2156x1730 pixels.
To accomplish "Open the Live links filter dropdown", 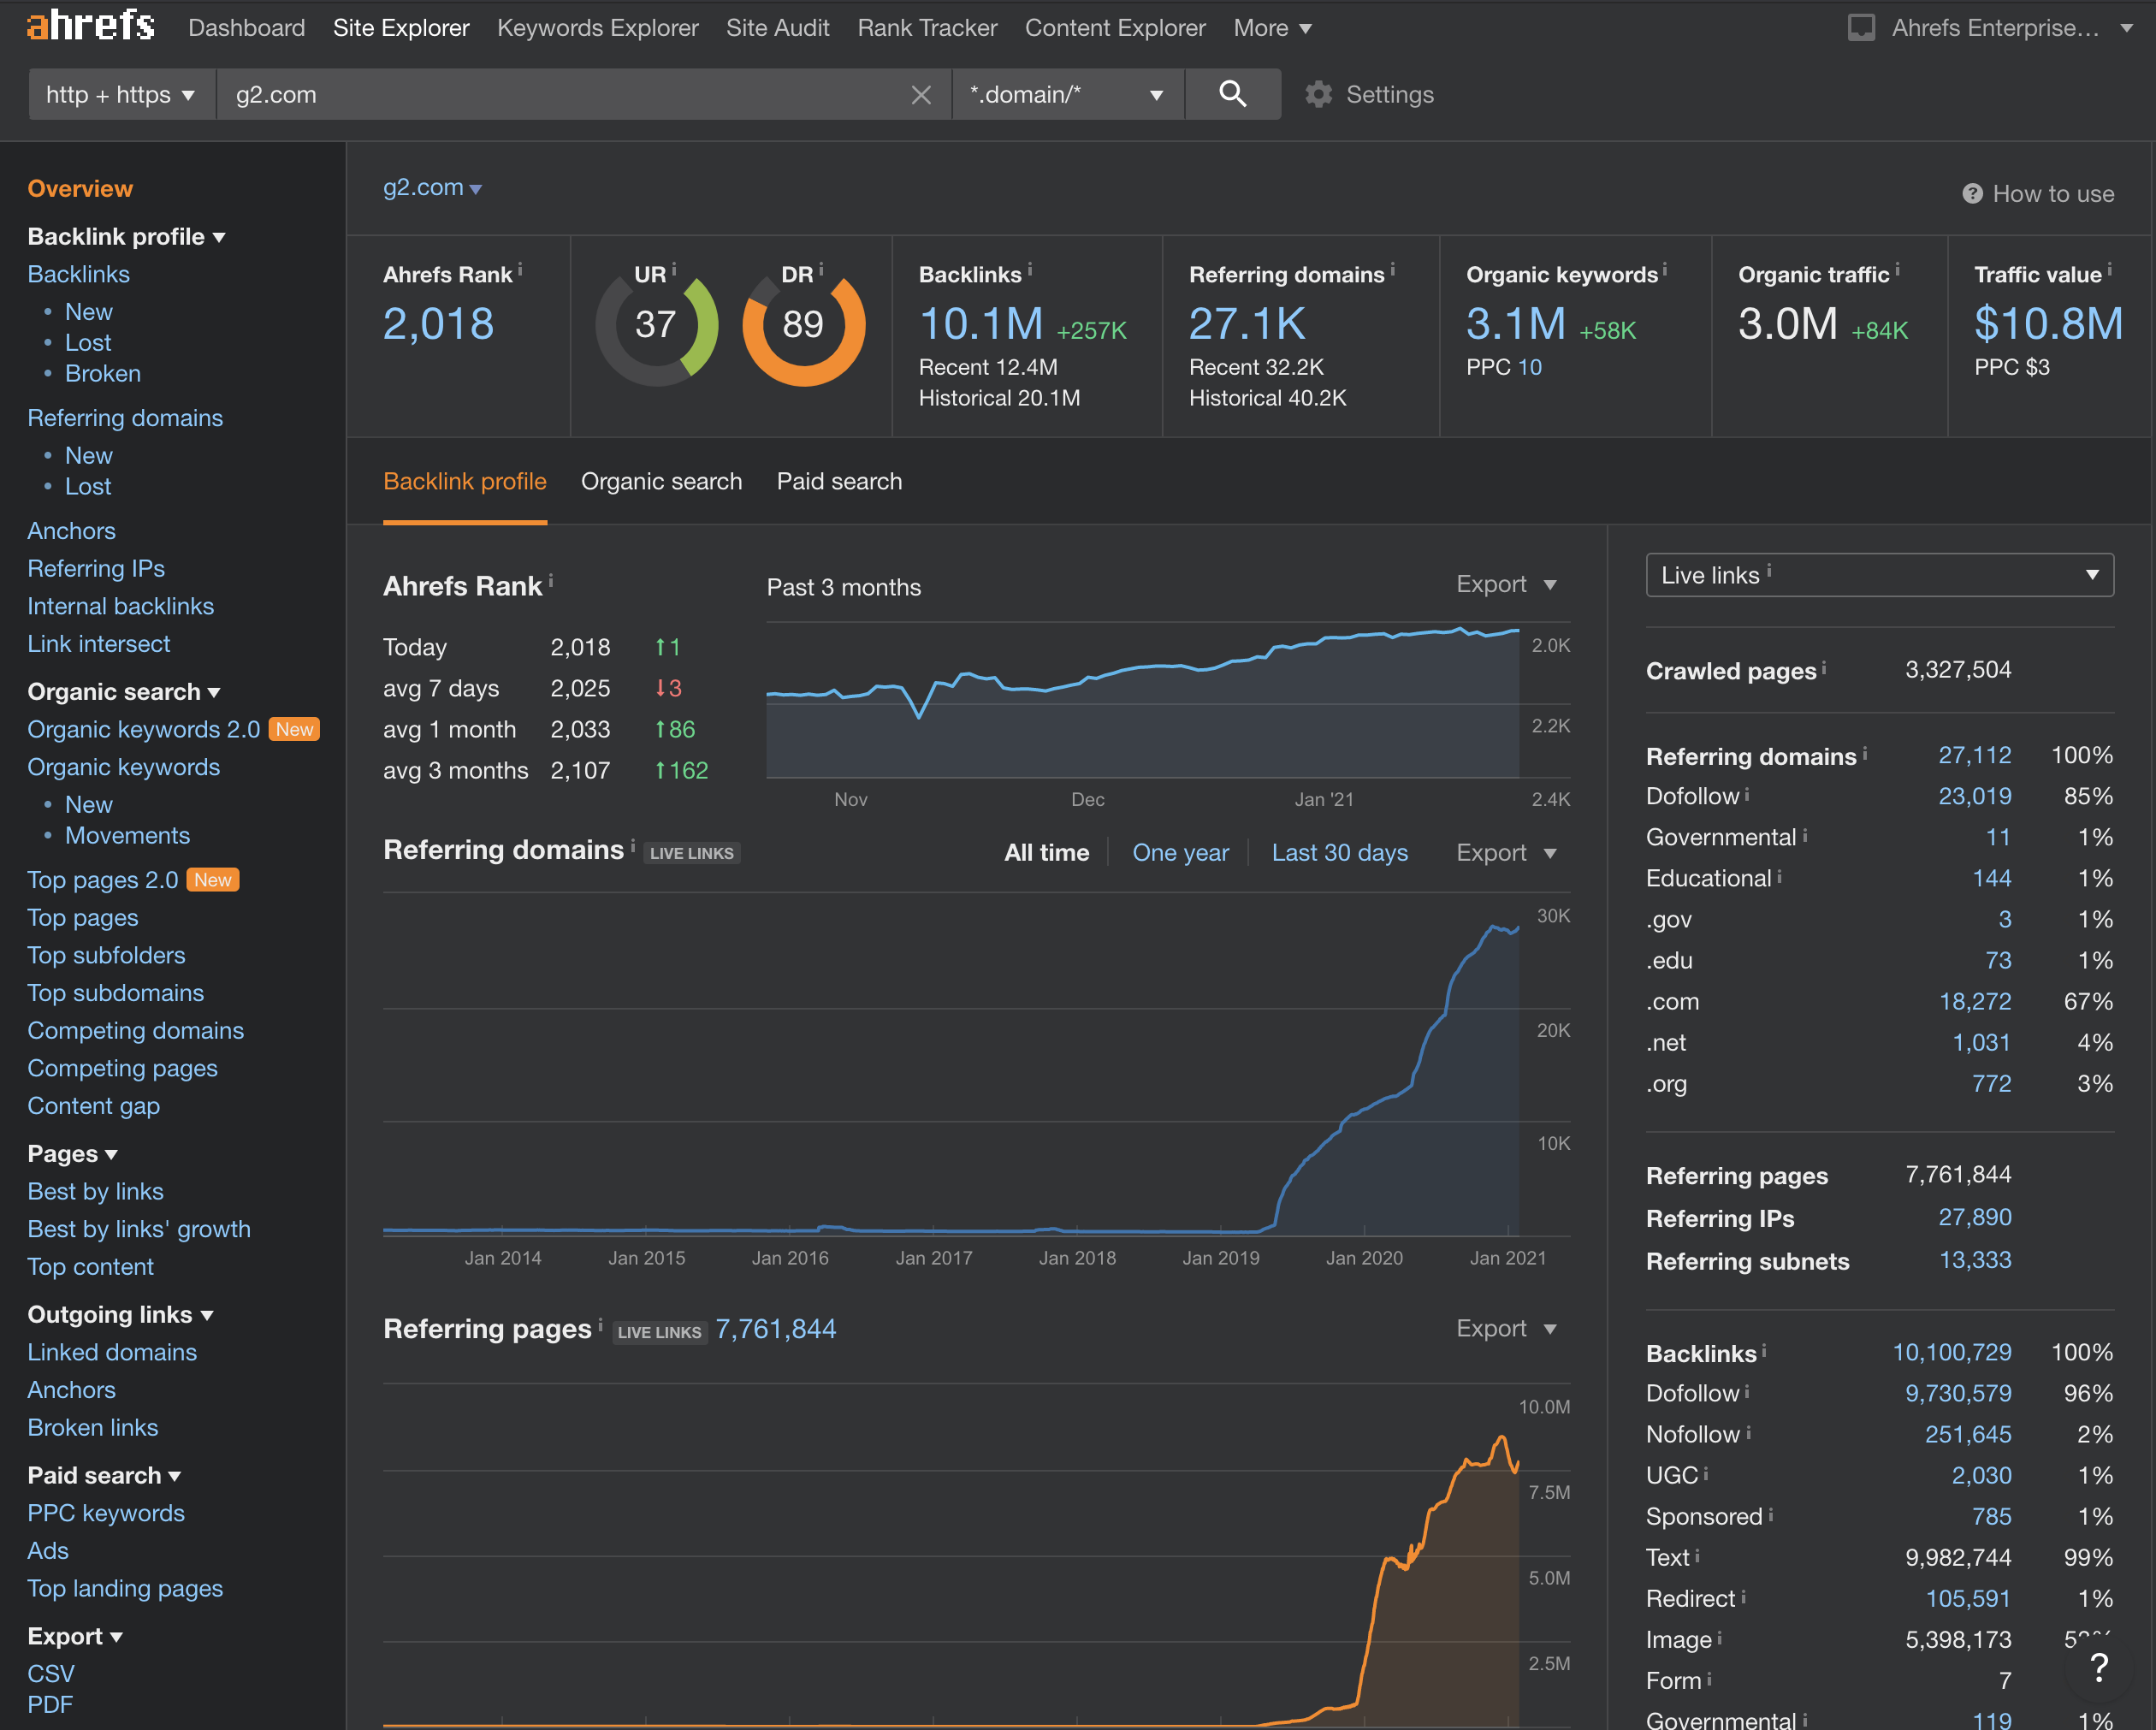I will coord(1878,575).
